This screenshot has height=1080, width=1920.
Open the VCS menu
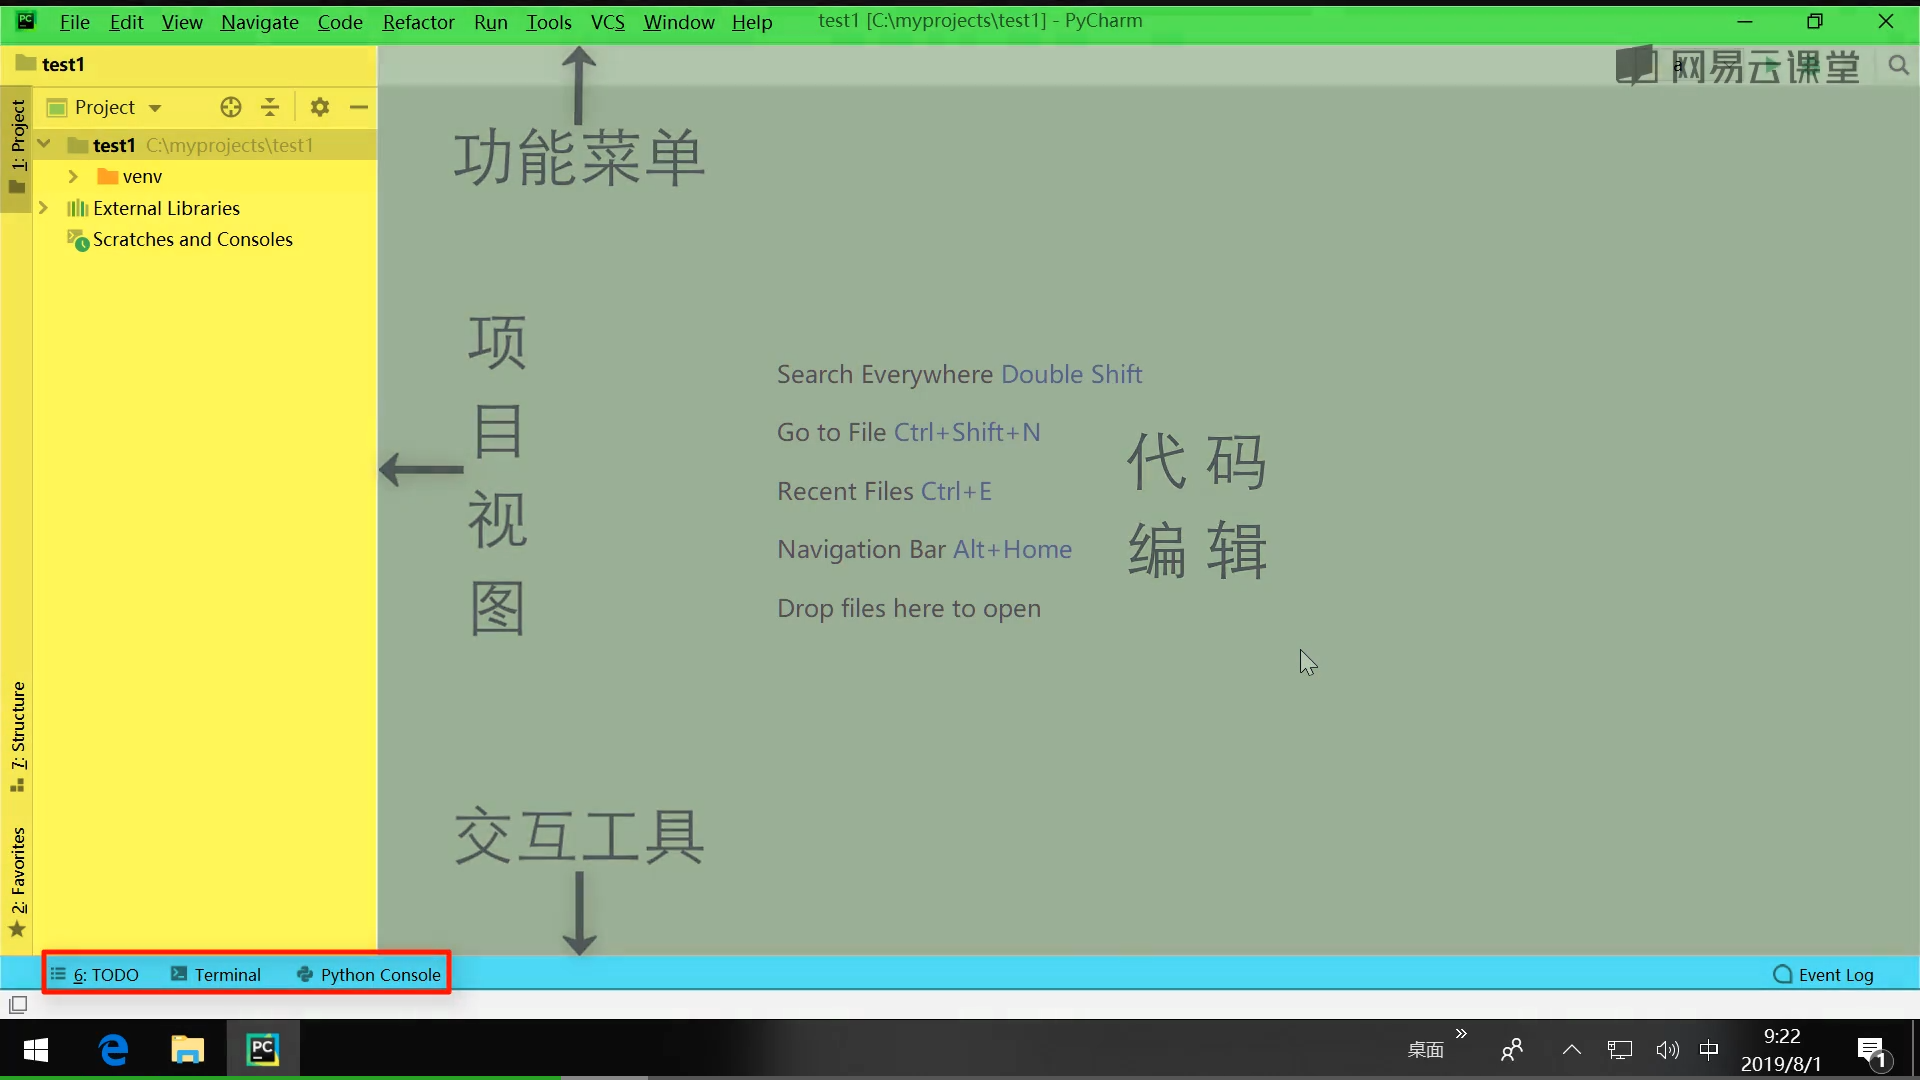click(x=607, y=22)
